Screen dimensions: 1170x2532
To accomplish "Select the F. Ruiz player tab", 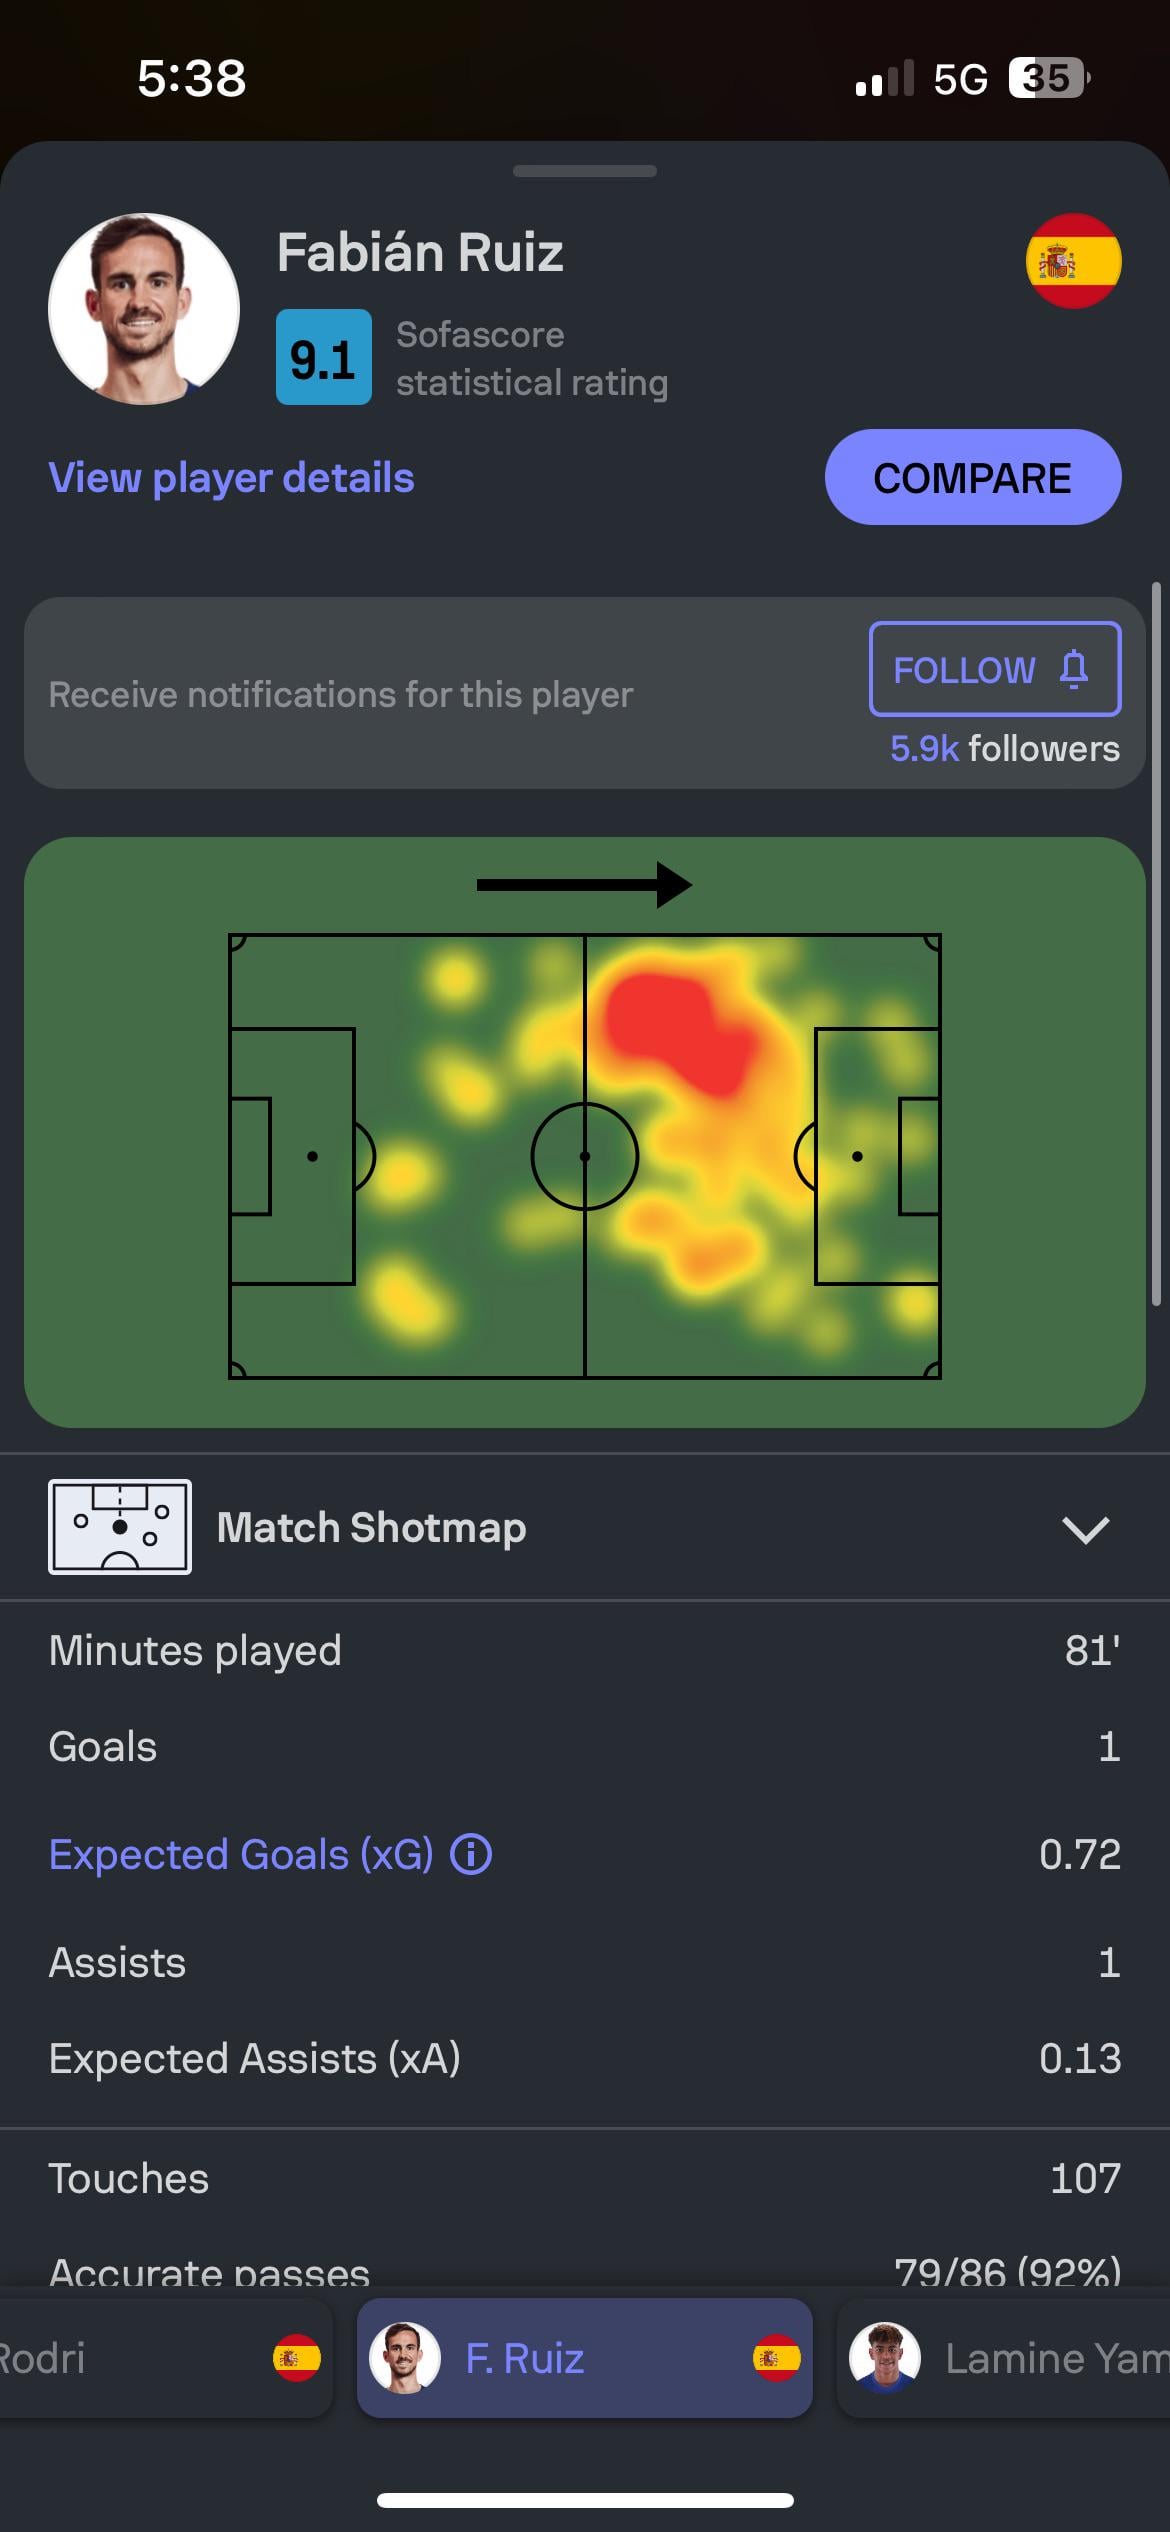I will point(584,2357).
